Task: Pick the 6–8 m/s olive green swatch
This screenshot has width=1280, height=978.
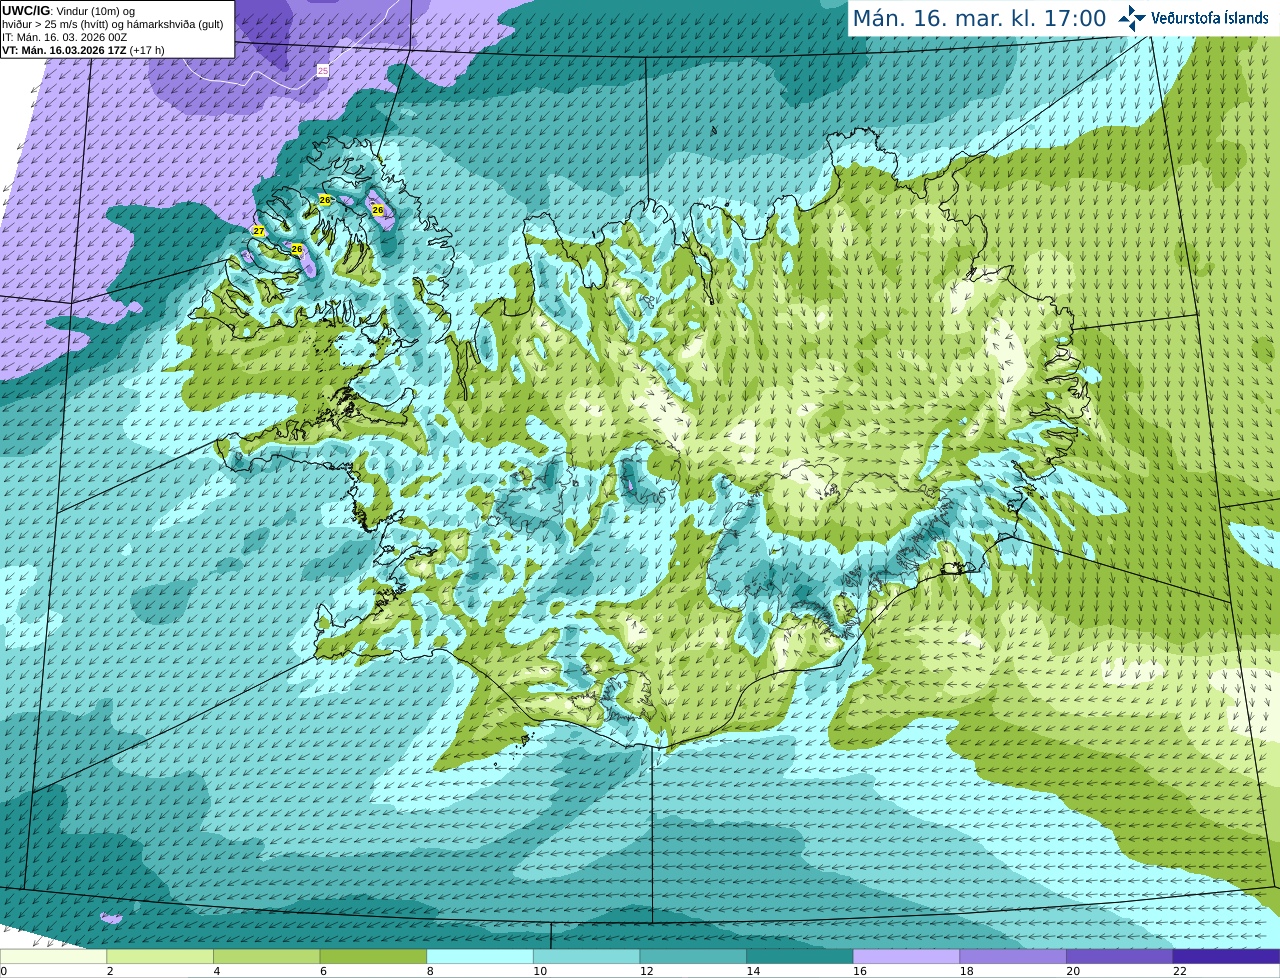Action: point(373,957)
